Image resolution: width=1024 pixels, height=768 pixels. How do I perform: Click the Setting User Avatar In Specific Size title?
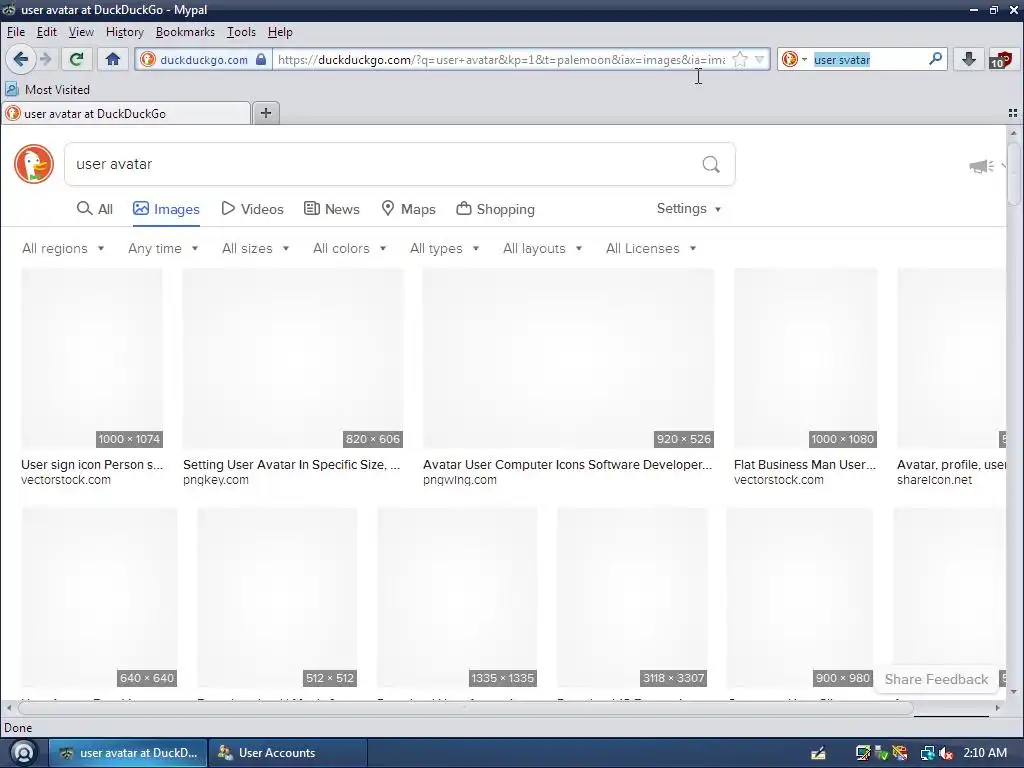coord(291,464)
